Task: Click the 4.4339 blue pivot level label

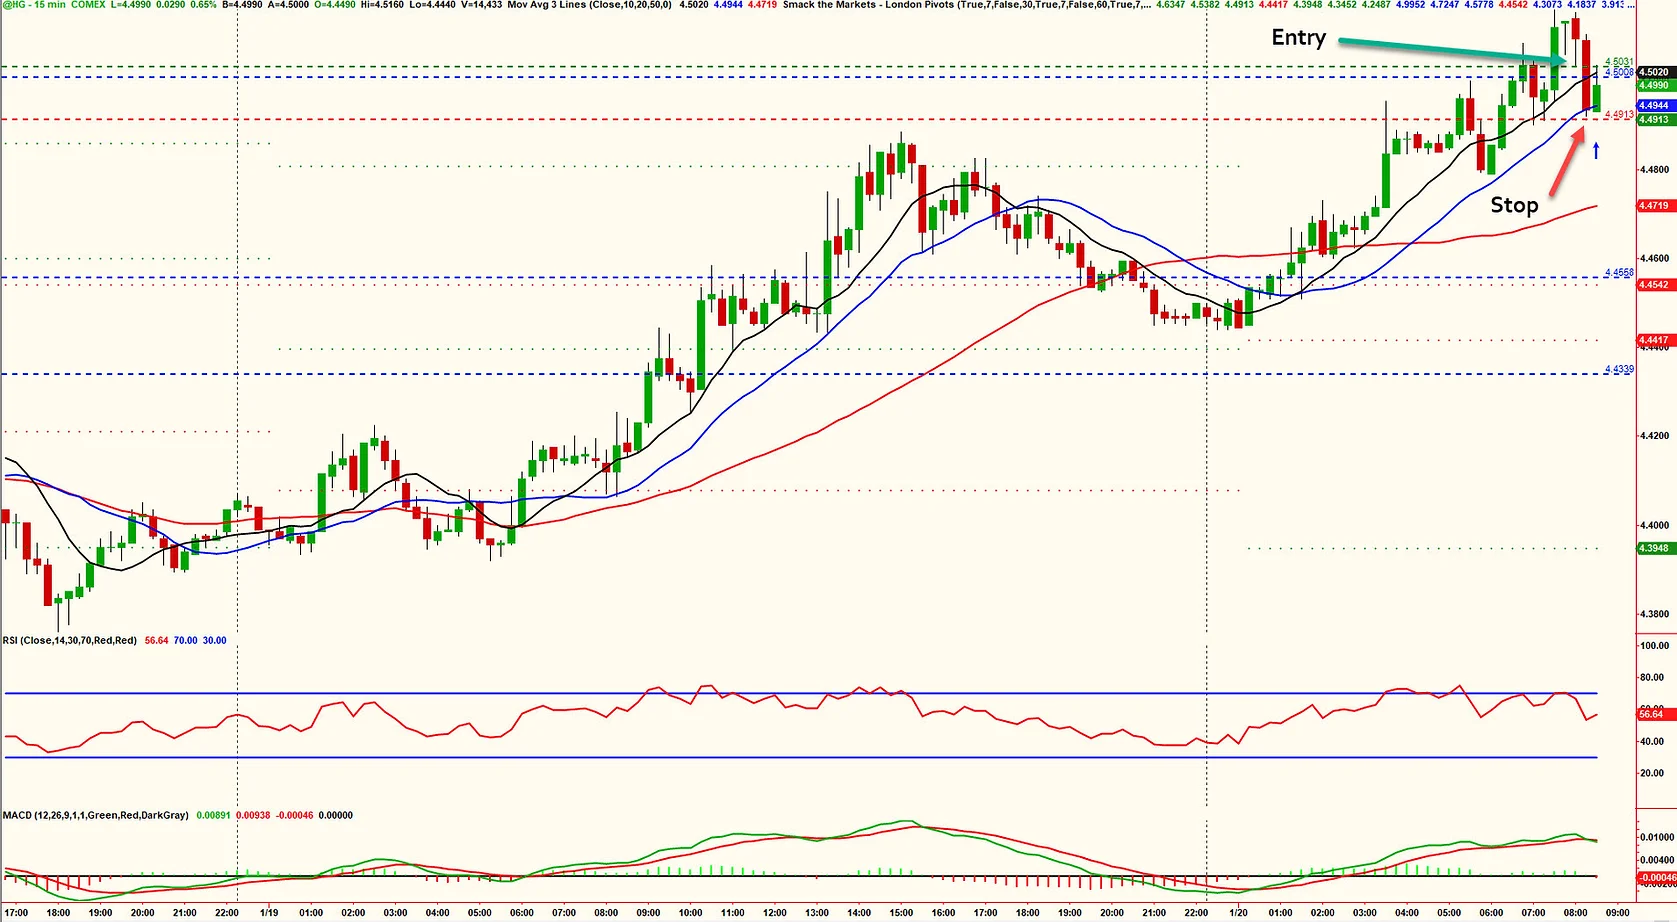Action: click(1619, 369)
